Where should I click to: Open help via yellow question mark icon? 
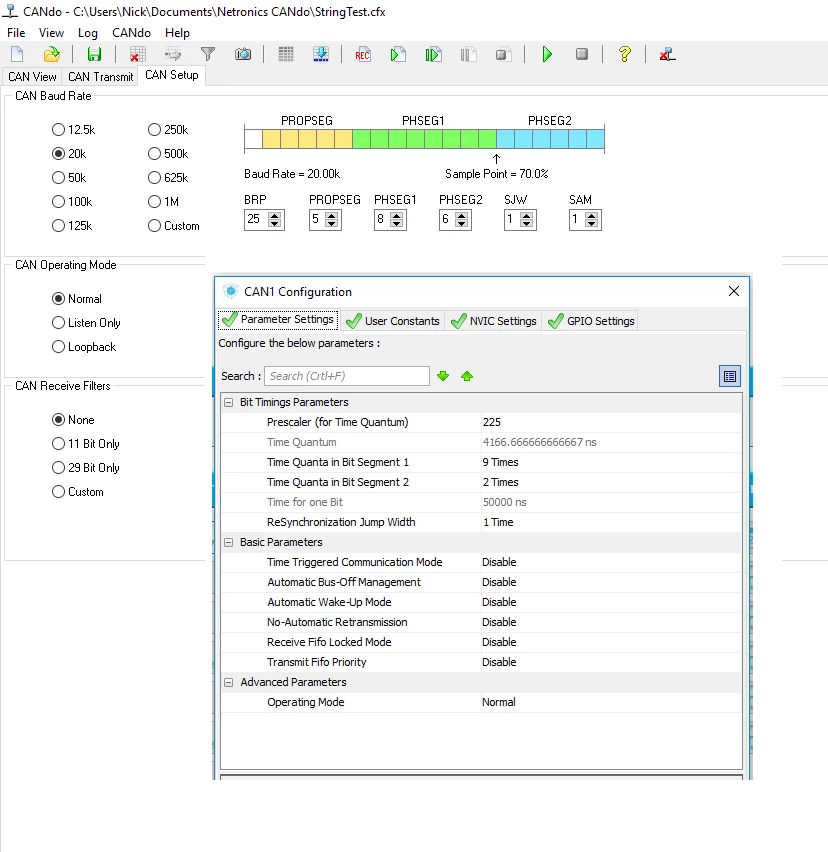[625, 54]
